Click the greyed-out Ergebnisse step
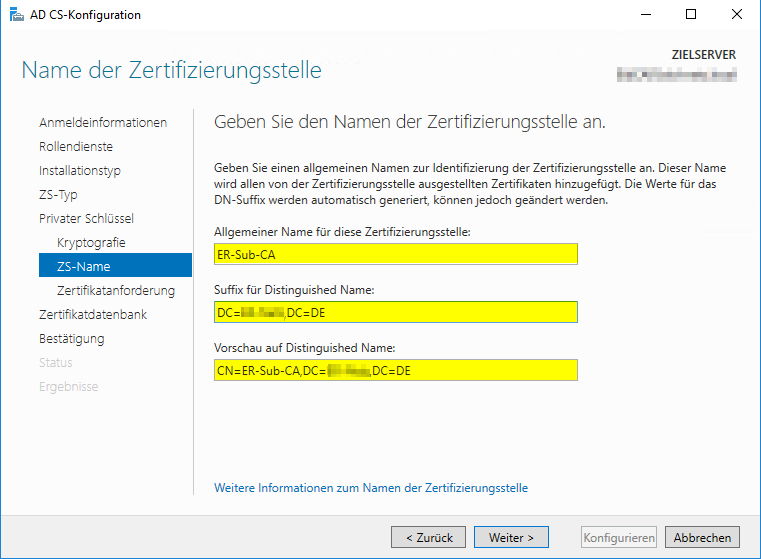The height and width of the screenshot is (559, 761). (69, 387)
